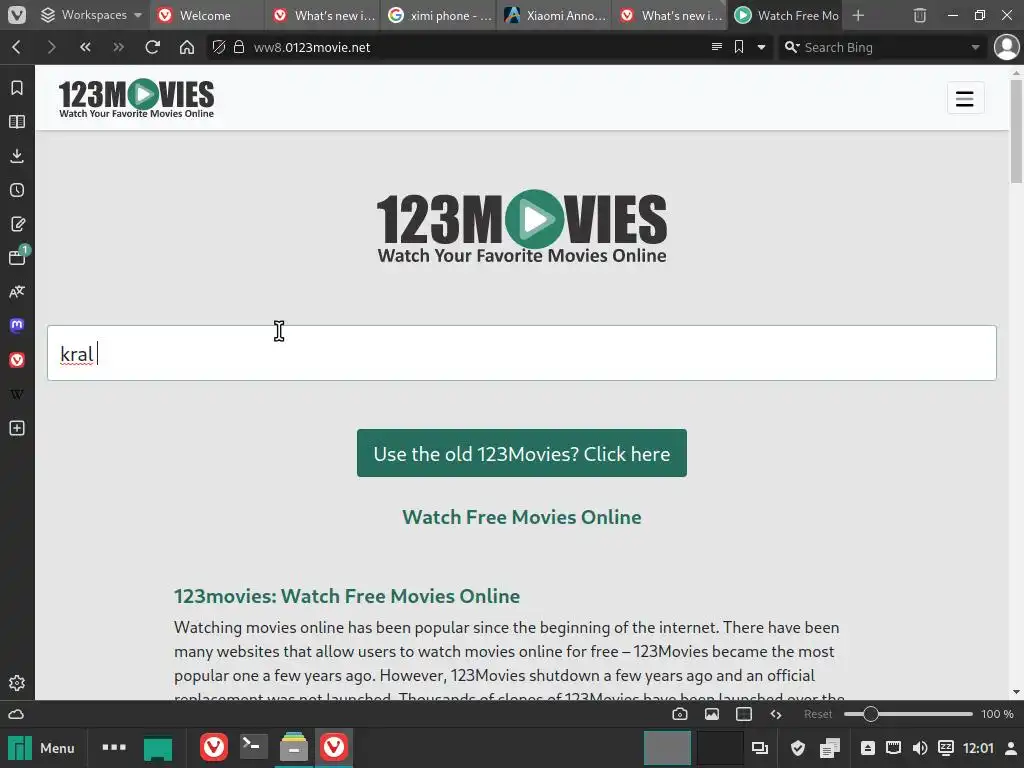Open browser settings gear
1024x768 pixels.
(x=17, y=682)
